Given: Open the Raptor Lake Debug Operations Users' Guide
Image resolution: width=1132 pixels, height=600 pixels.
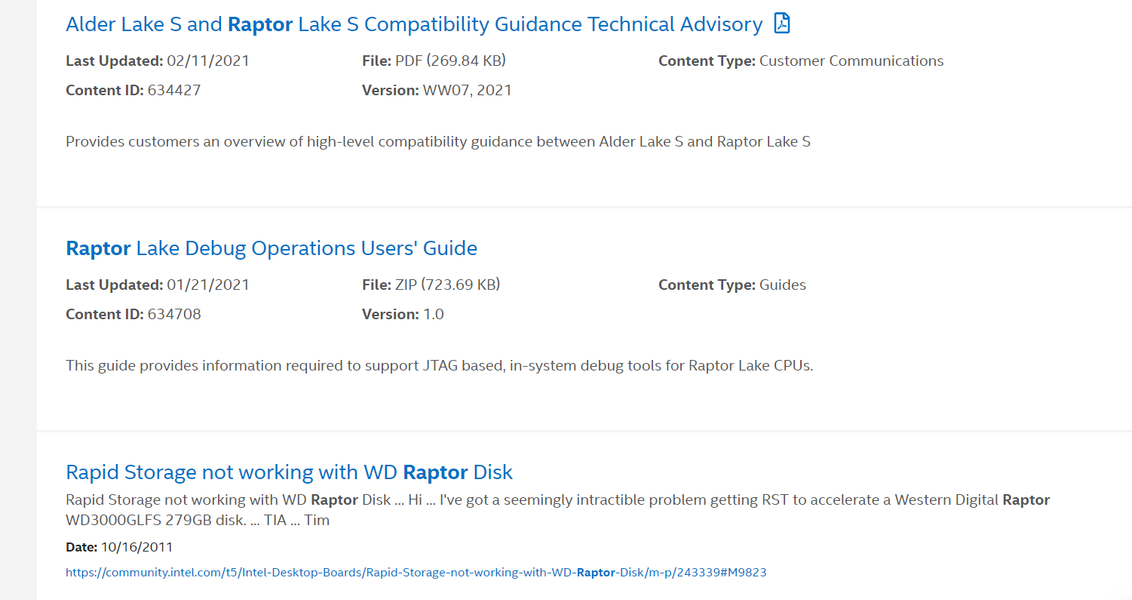Looking at the screenshot, I should point(271,248).
